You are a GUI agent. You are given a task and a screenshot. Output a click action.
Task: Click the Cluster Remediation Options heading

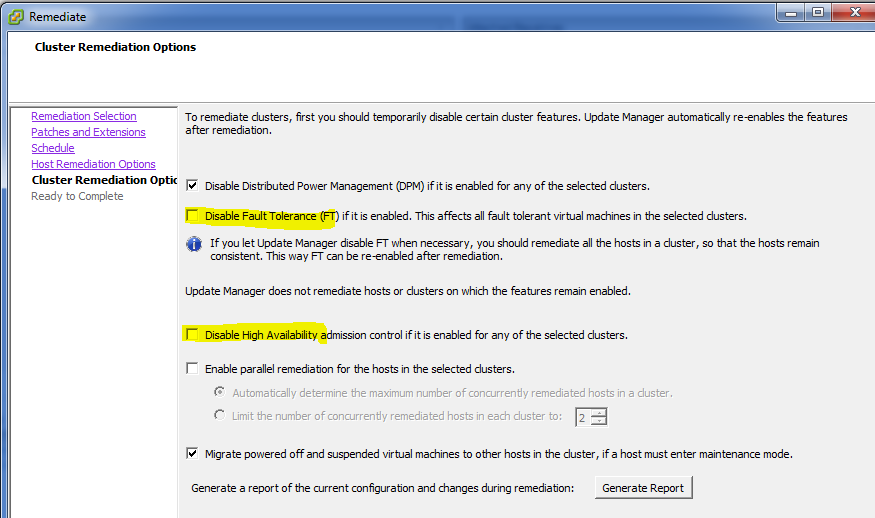[x=116, y=47]
